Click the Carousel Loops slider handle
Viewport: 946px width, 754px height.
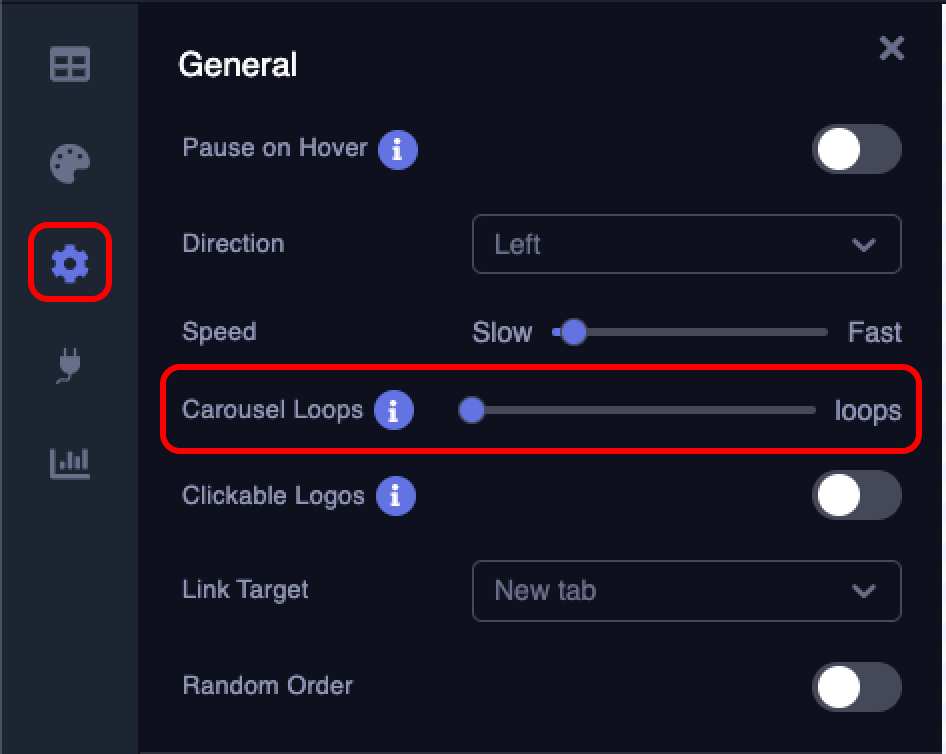471,410
